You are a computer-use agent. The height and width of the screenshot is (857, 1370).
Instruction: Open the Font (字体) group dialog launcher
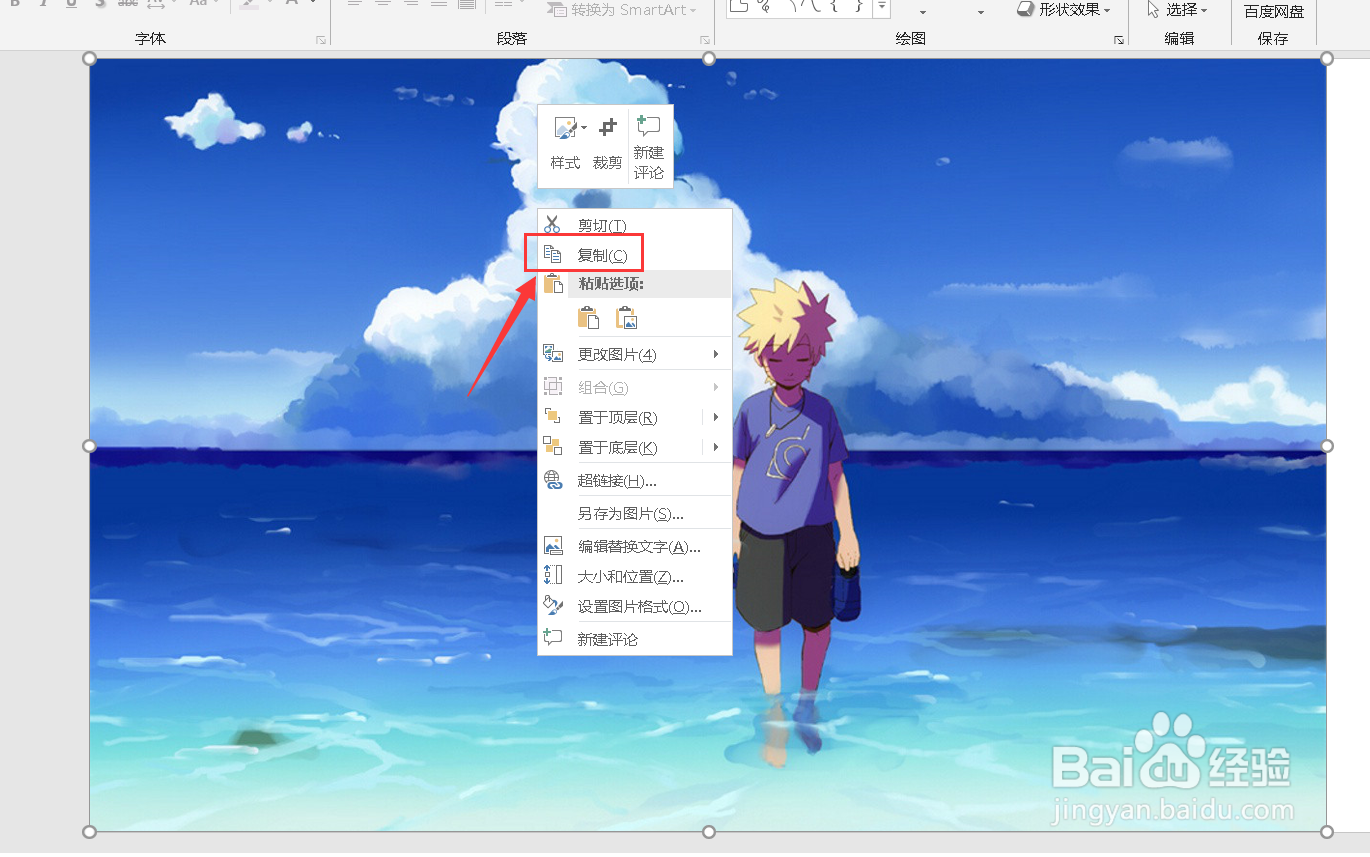click(321, 40)
